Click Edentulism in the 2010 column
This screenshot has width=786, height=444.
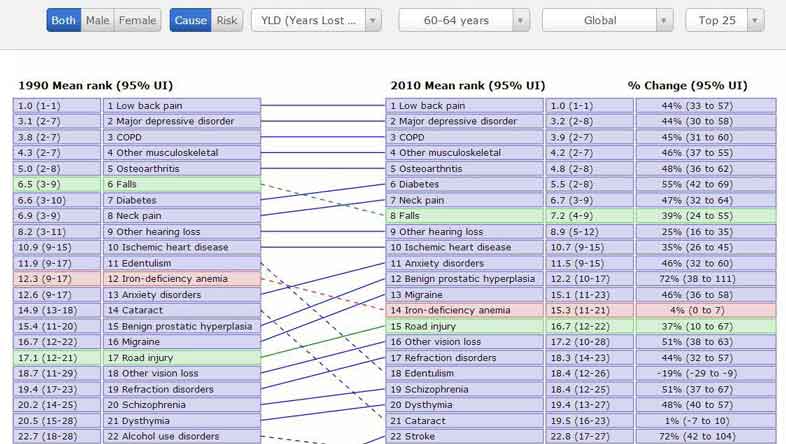click(465, 373)
